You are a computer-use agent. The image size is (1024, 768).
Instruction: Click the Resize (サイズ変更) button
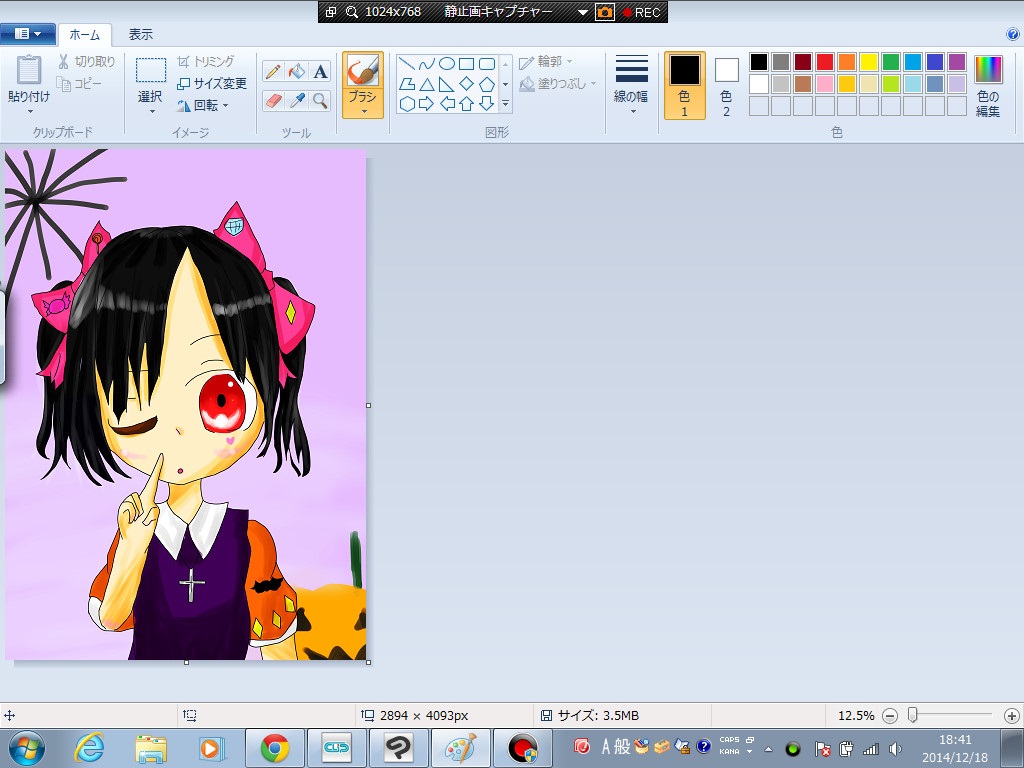(x=212, y=84)
